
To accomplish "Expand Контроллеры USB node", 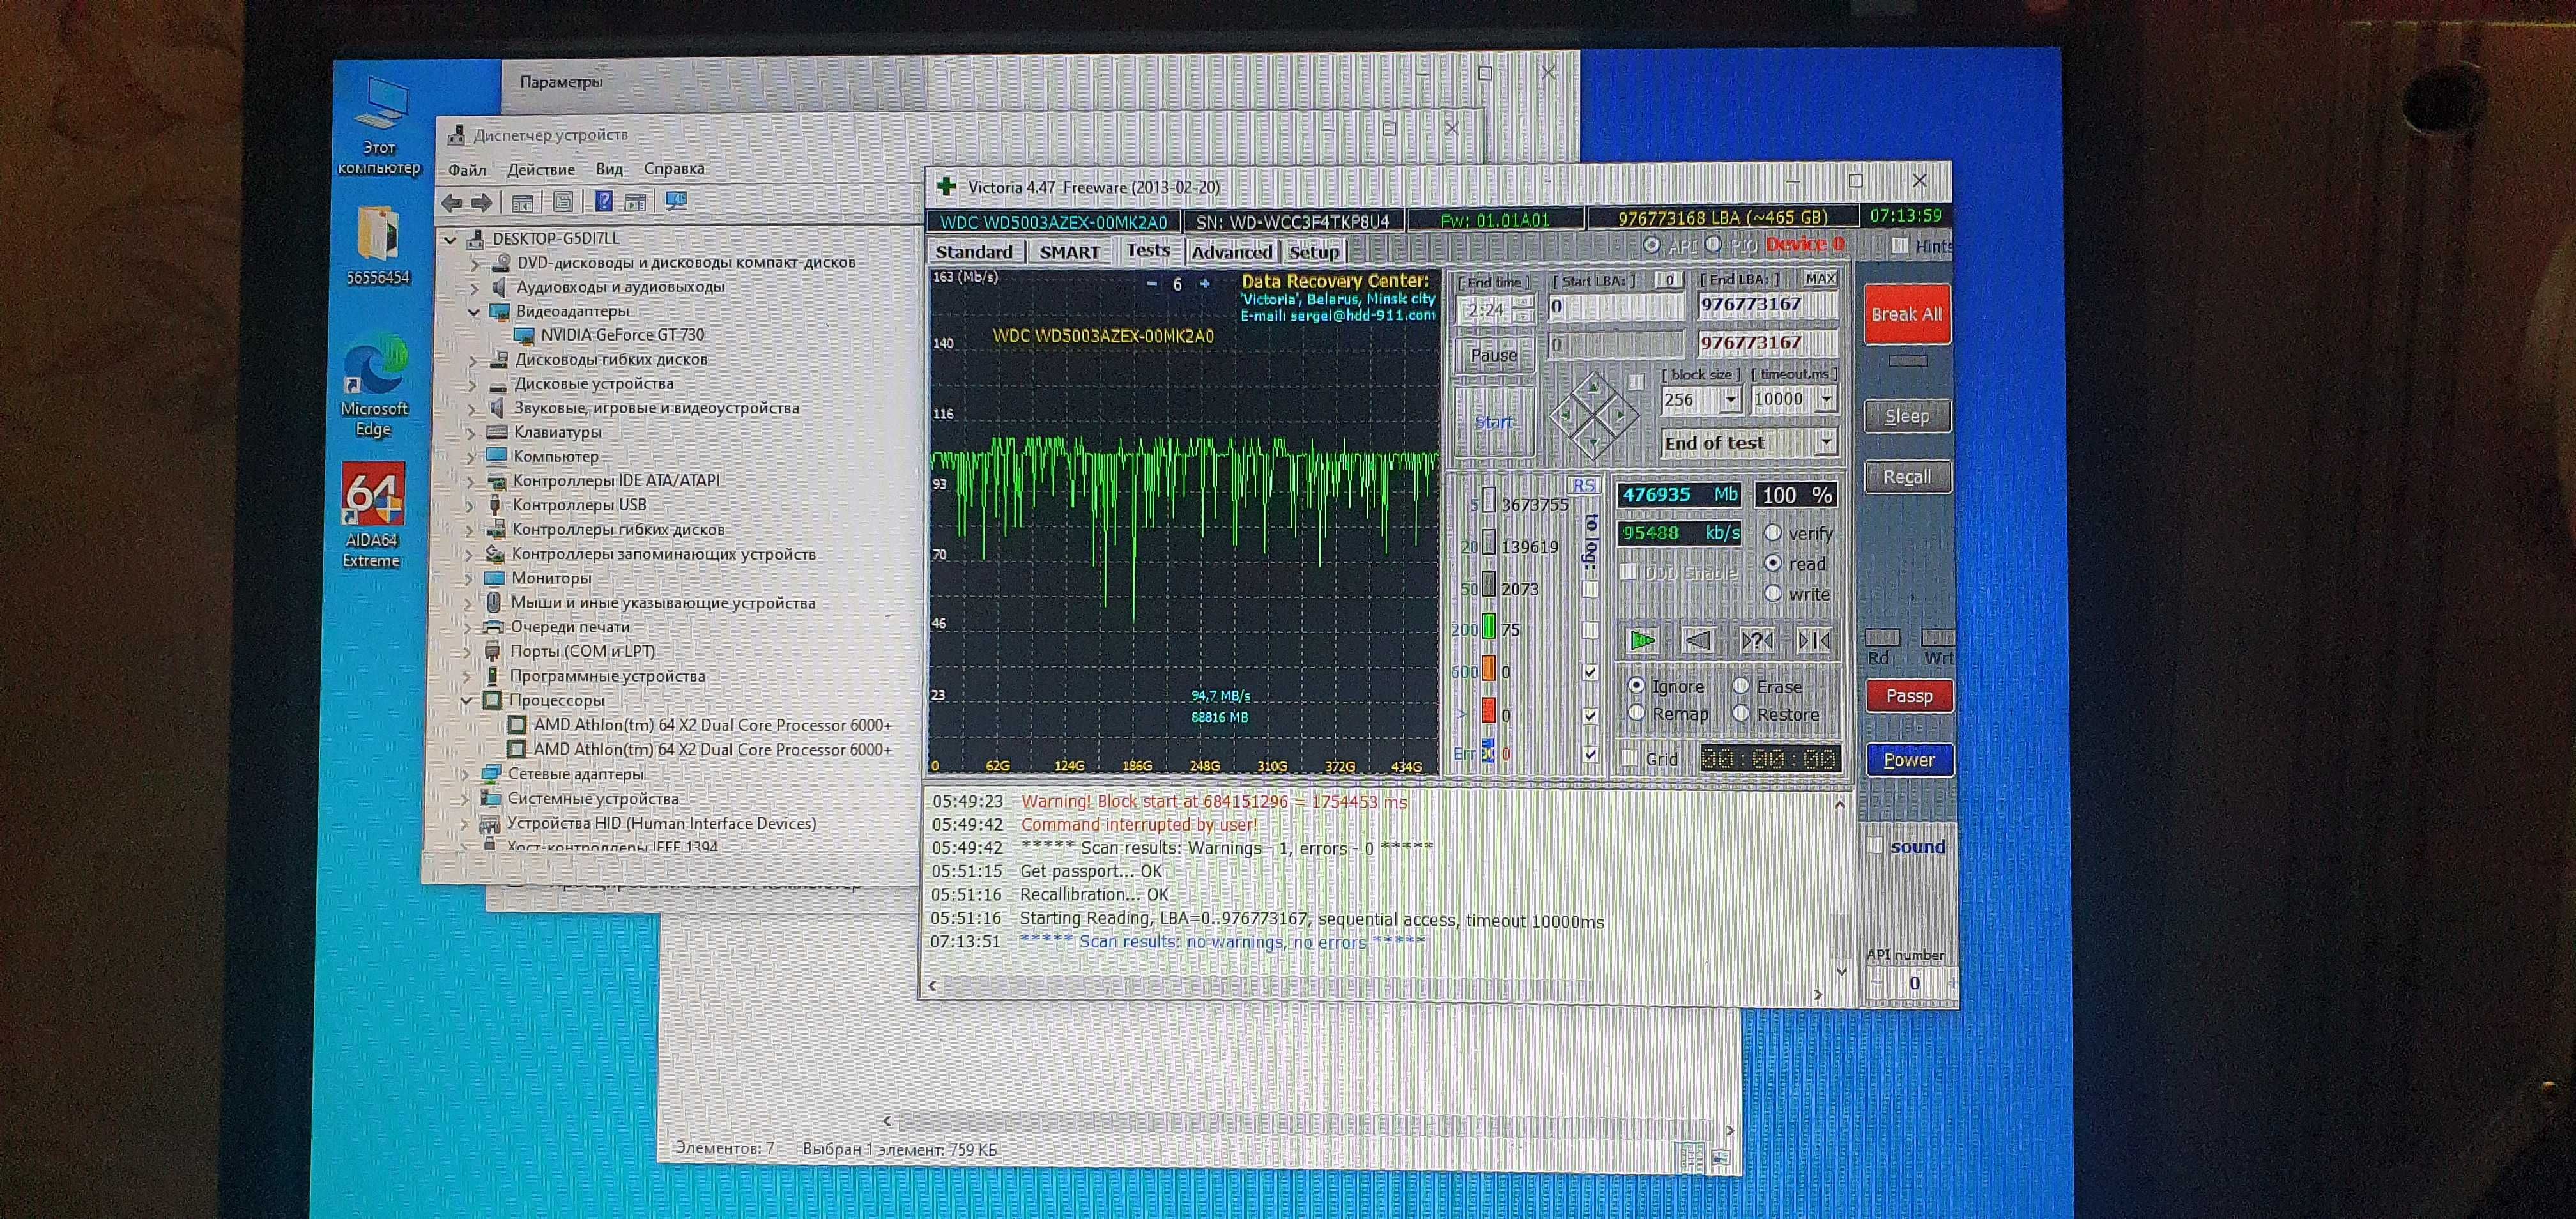I will click(x=471, y=505).
